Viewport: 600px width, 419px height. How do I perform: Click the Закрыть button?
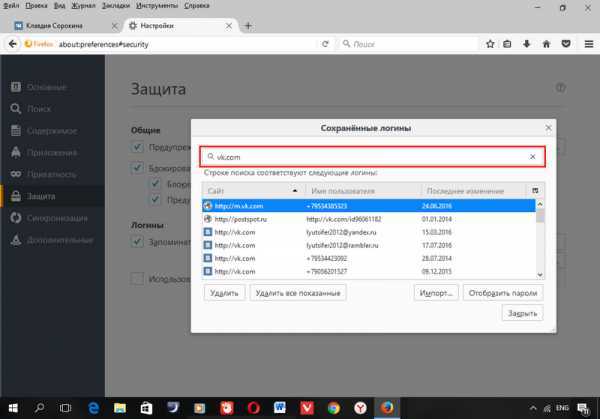522,313
